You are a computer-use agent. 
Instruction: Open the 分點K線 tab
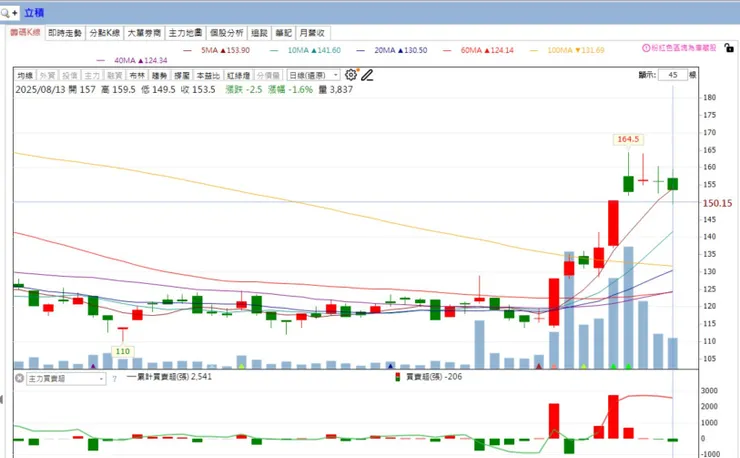click(x=105, y=33)
